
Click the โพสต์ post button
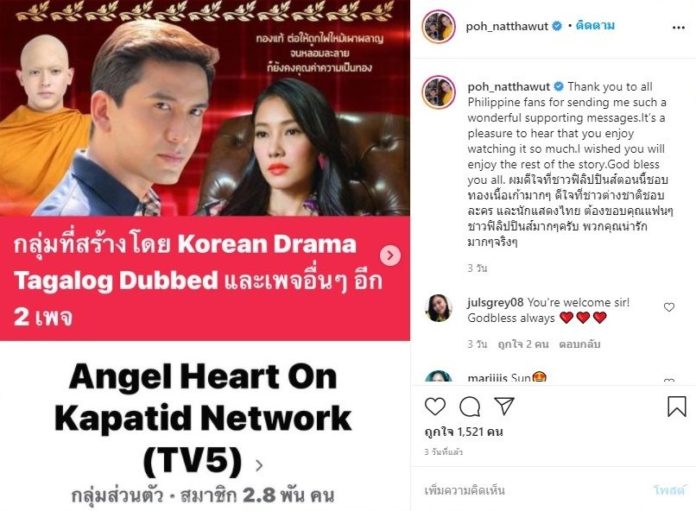point(669,491)
